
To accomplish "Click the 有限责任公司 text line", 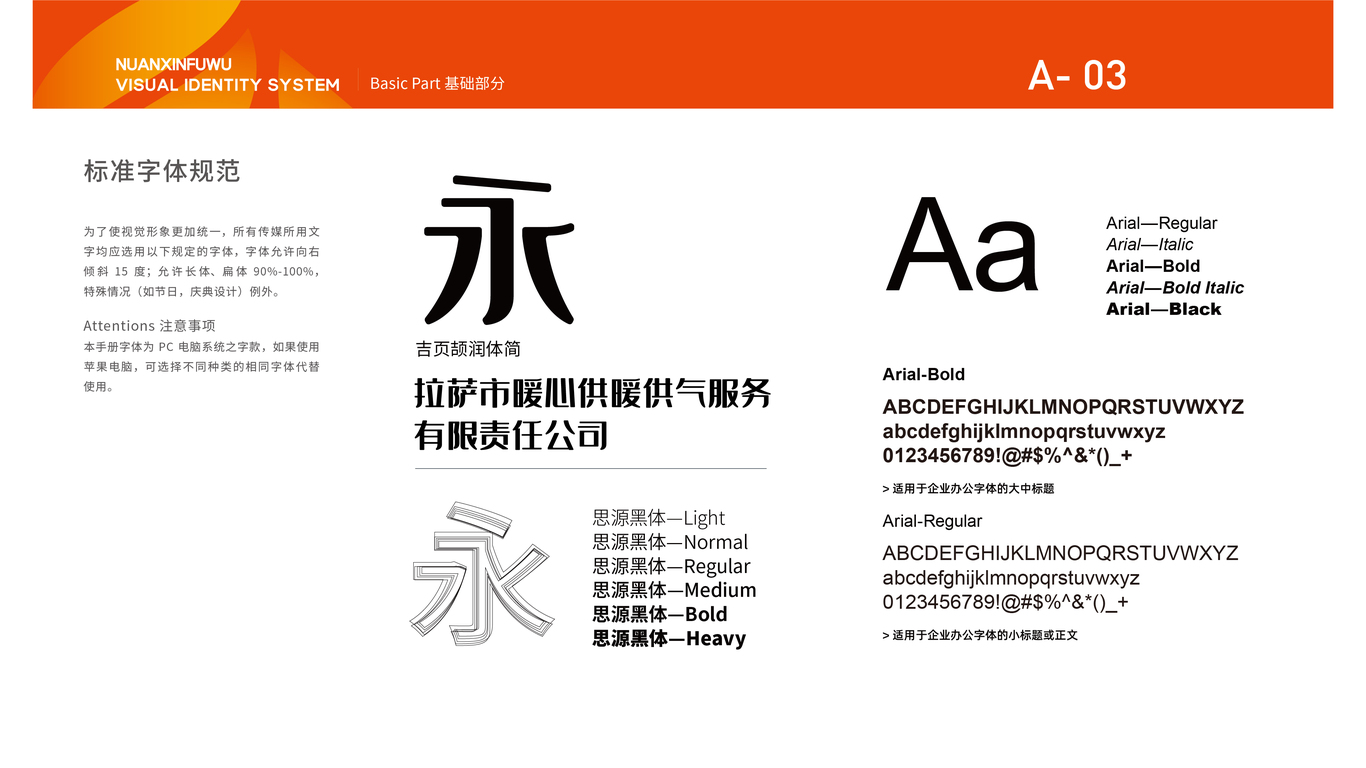I will 511,436.
